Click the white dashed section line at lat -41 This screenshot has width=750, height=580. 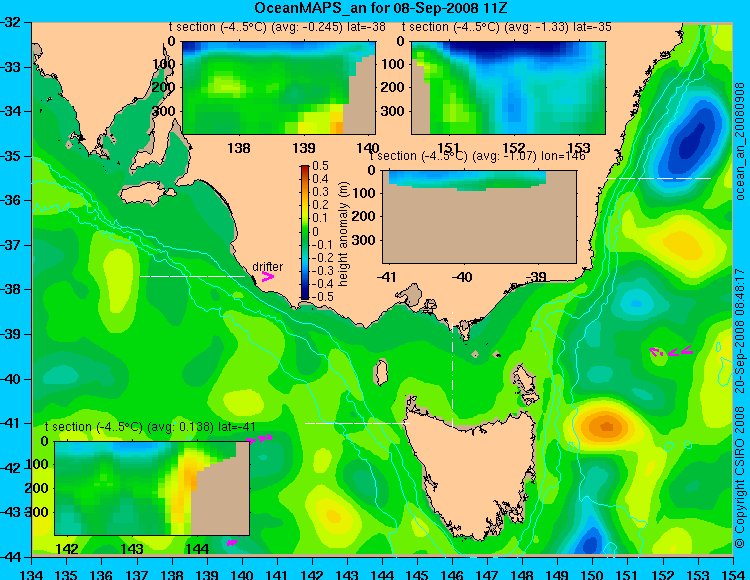357,423
